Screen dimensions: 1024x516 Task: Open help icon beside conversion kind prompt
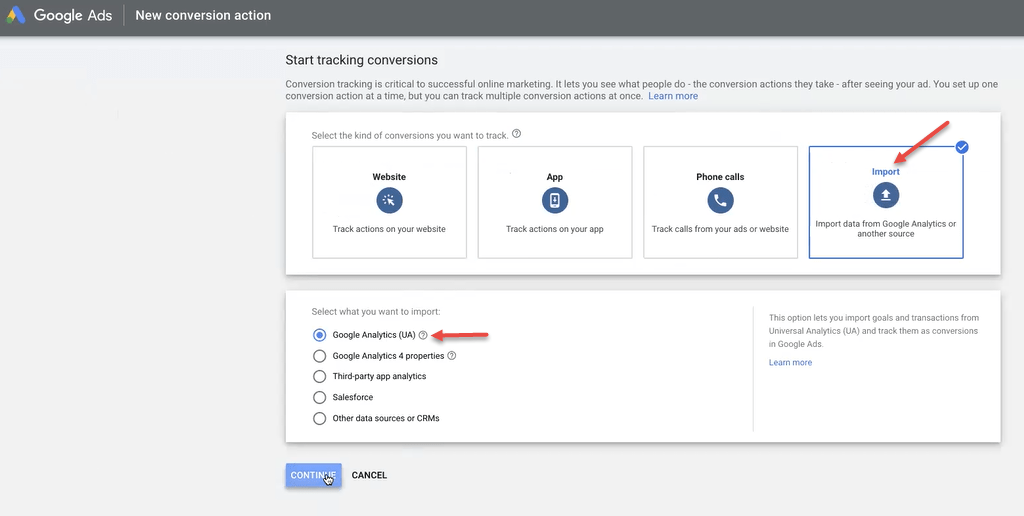(517, 134)
